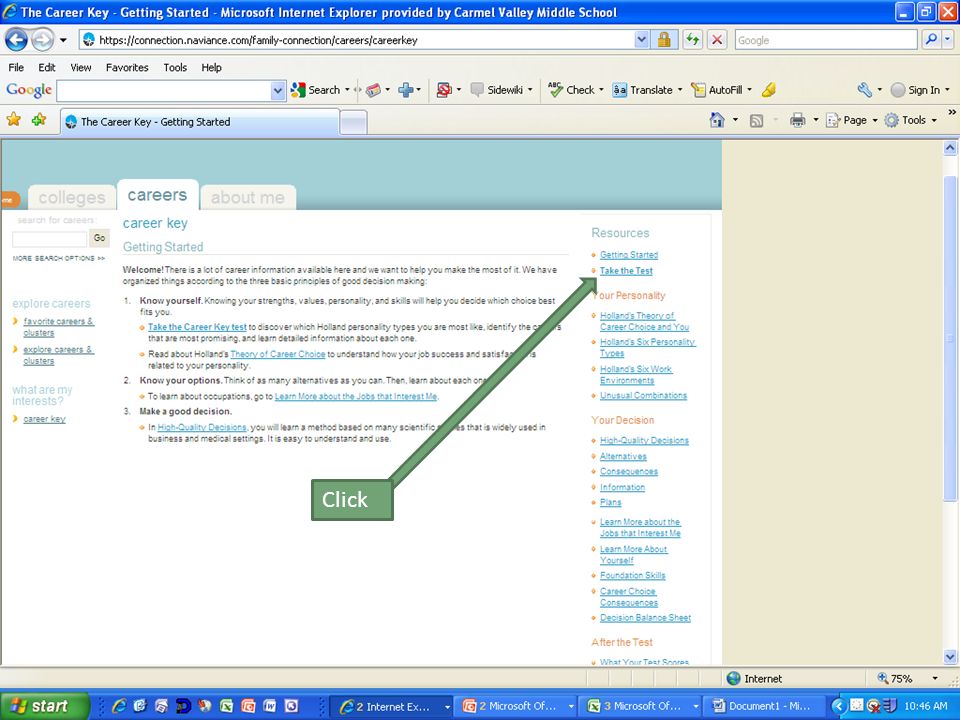Click the Take the Test link

(626, 271)
